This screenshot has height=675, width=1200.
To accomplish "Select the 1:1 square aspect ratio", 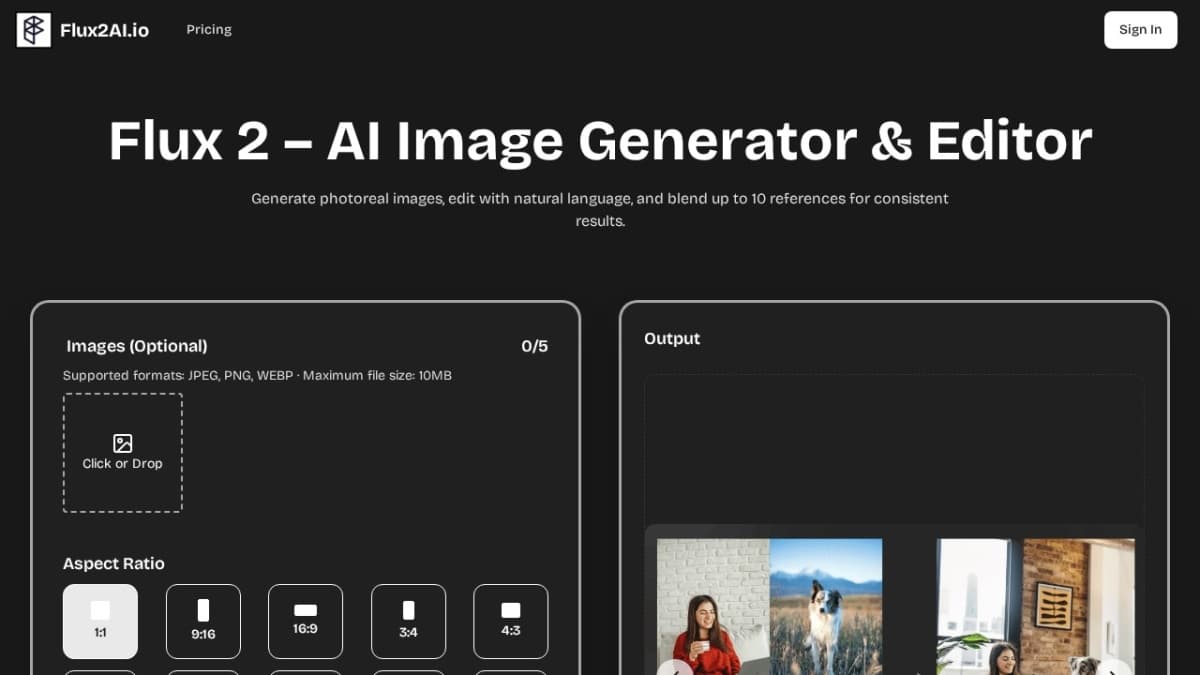I will [100, 621].
